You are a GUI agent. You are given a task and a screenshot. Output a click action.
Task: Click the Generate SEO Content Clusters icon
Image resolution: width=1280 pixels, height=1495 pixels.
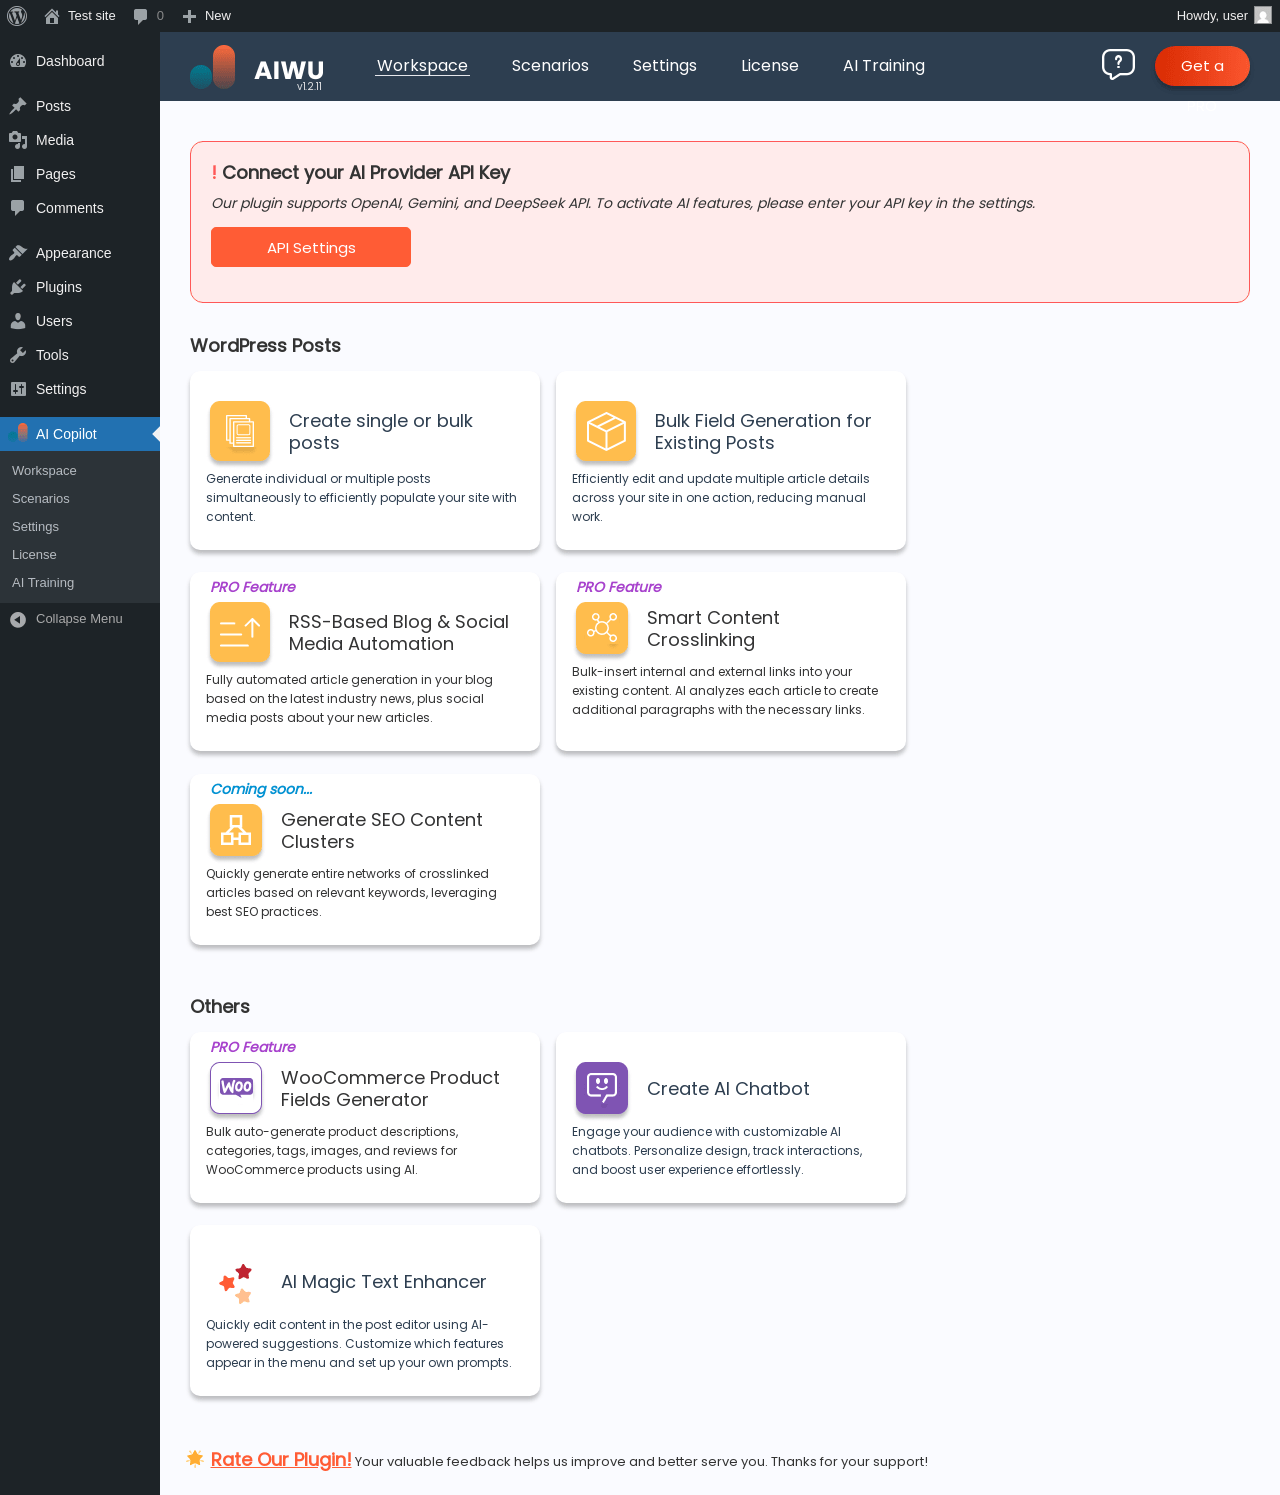coord(236,830)
